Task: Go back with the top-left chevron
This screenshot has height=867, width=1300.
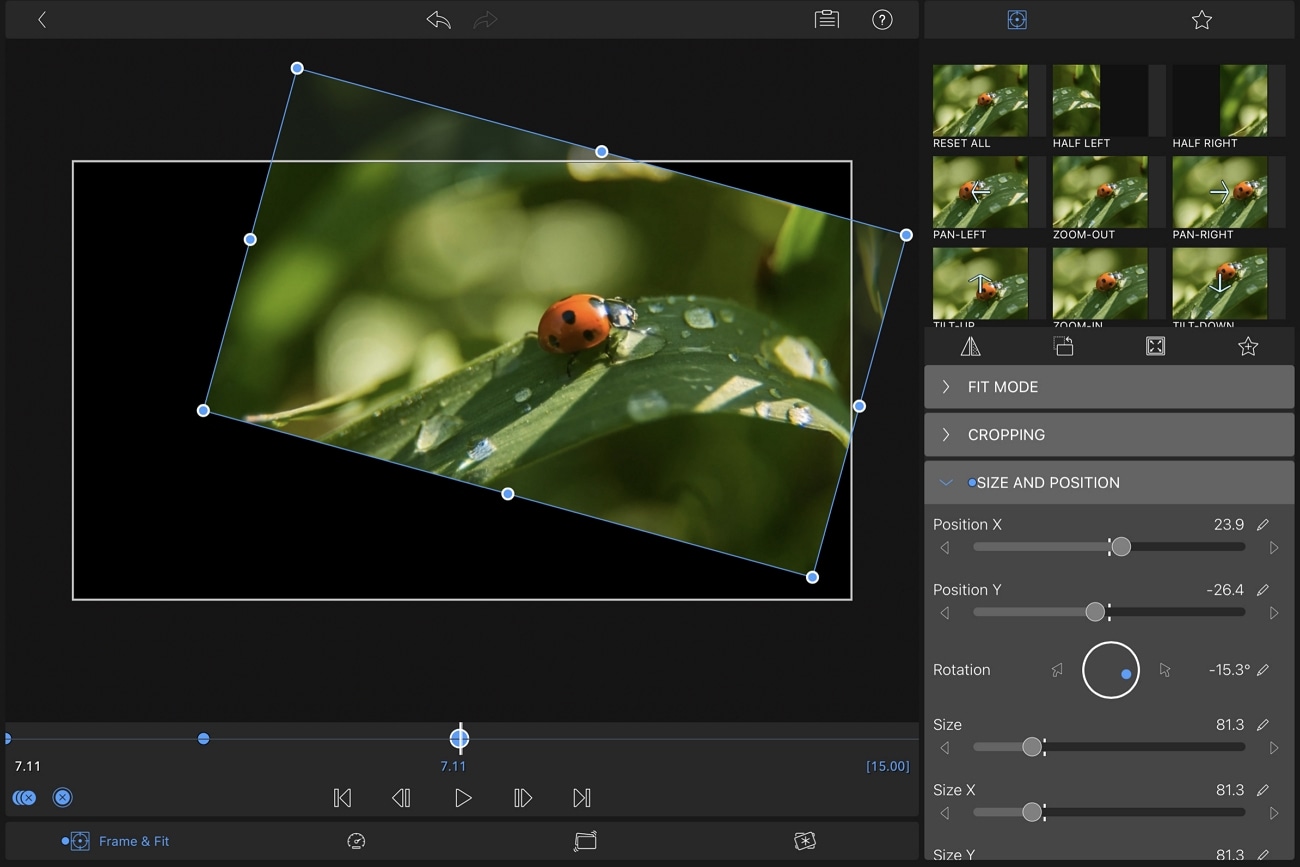Action: click(42, 20)
